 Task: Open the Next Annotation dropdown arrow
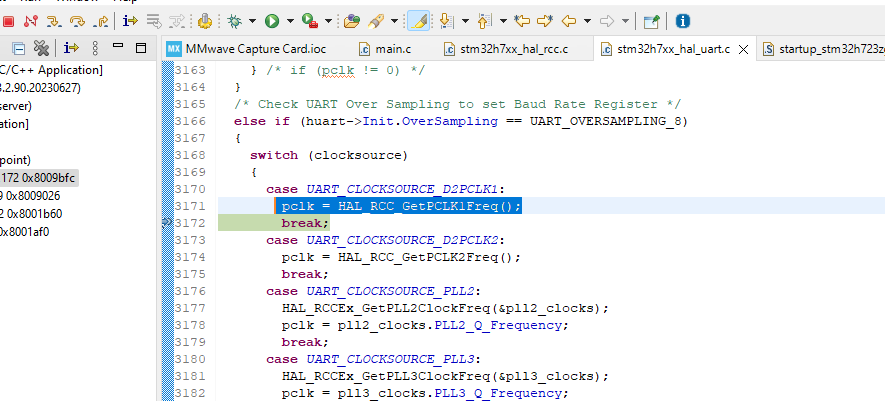click(x=465, y=21)
